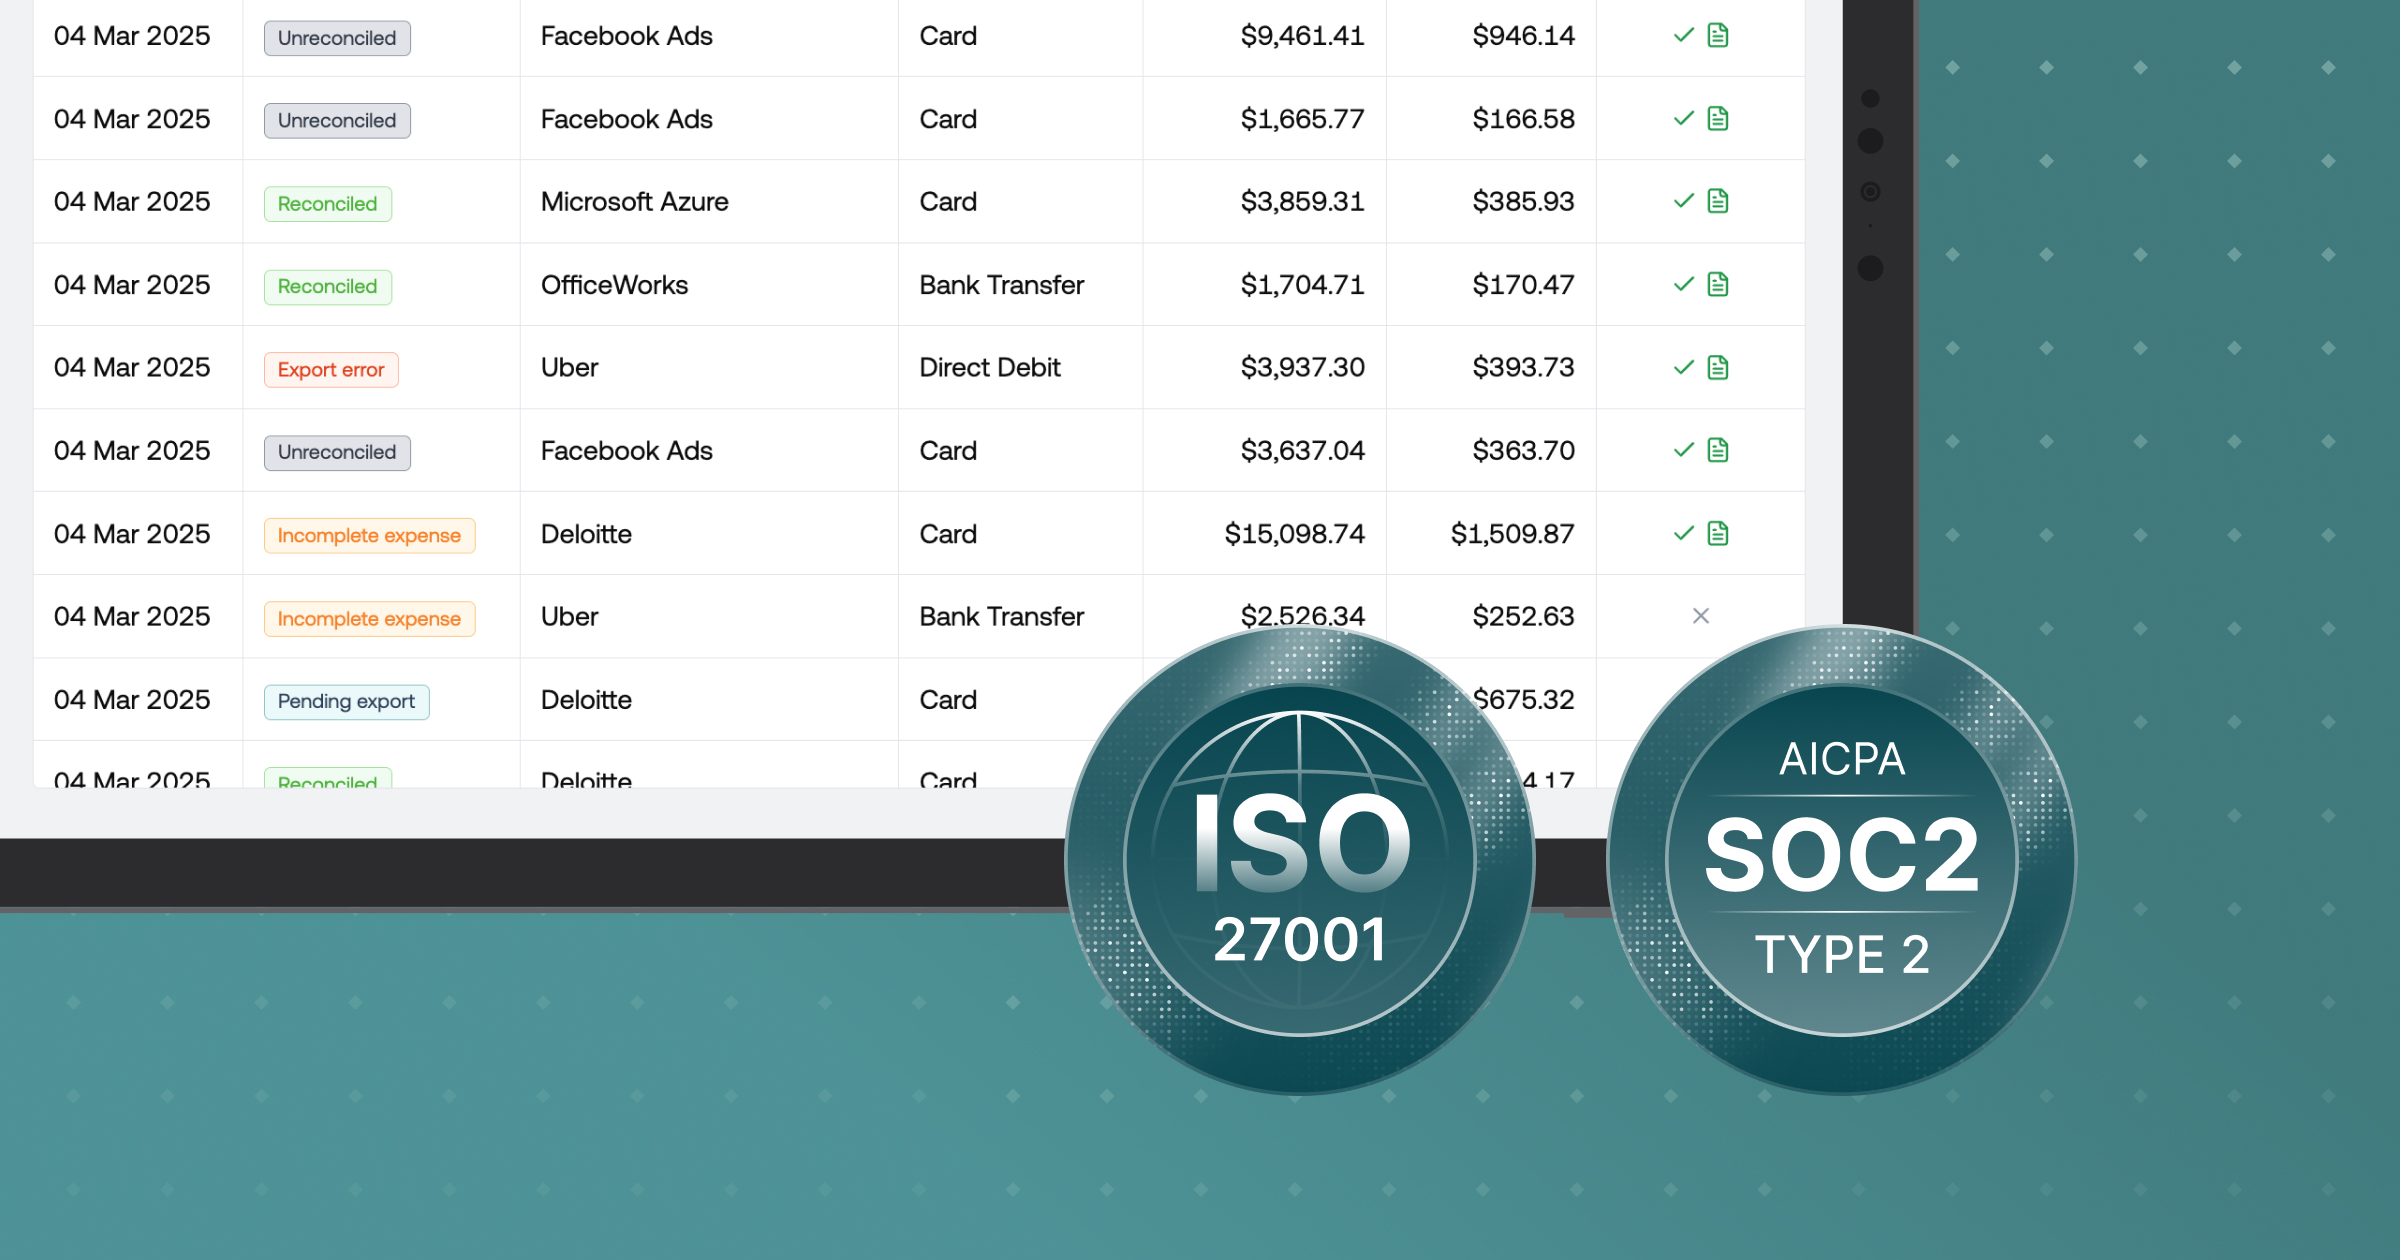Viewport: 2400px width, 1260px height.
Task: Open receipt document icon on Microsoft Azure row
Action: (1718, 201)
